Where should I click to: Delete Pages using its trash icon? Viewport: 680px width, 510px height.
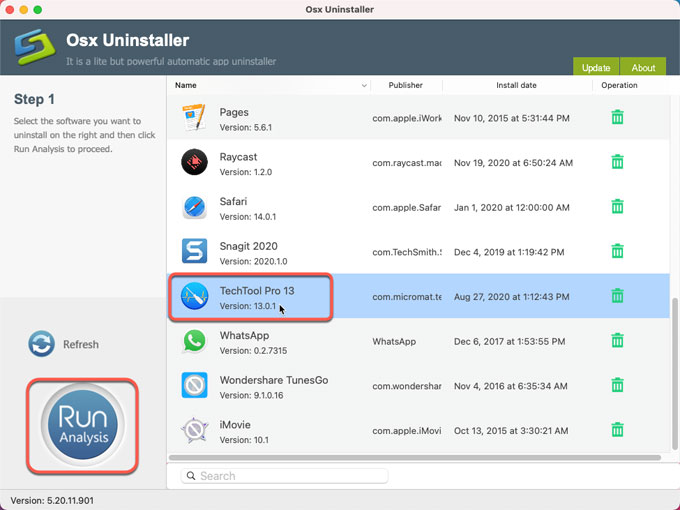coord(617,117)
